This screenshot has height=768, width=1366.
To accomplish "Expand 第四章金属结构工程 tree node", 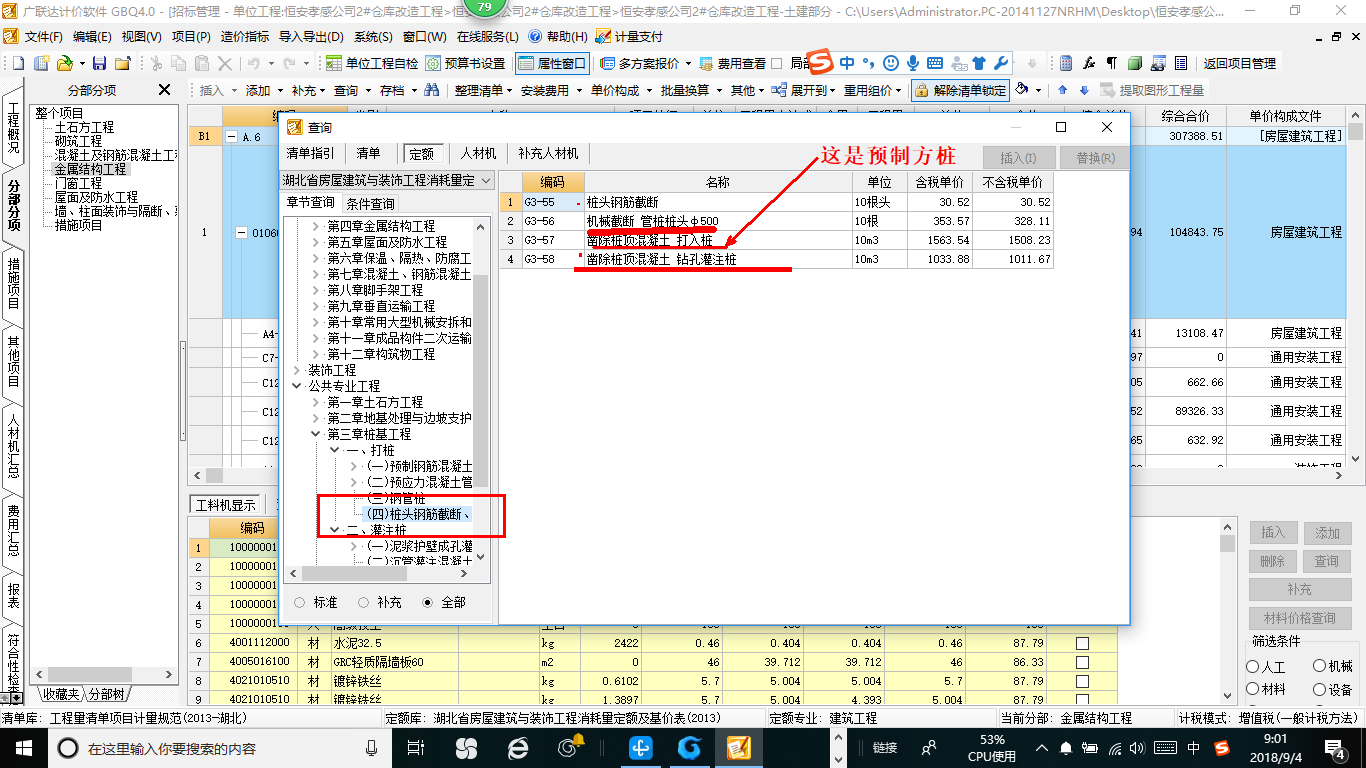I will (316, 226).
